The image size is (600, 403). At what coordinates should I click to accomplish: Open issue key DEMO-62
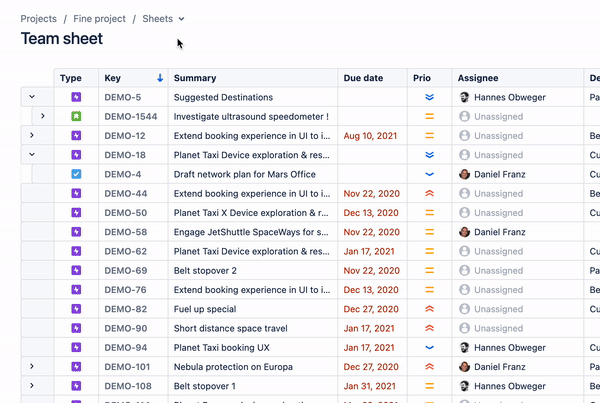[x=126, y=251]
